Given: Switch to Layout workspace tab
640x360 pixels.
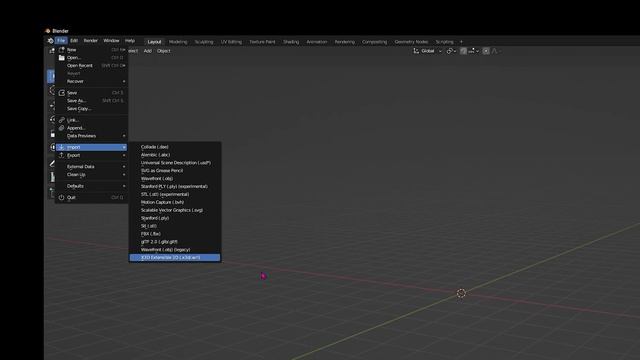Looking at the screenshot, I should (x=154, y=42).
